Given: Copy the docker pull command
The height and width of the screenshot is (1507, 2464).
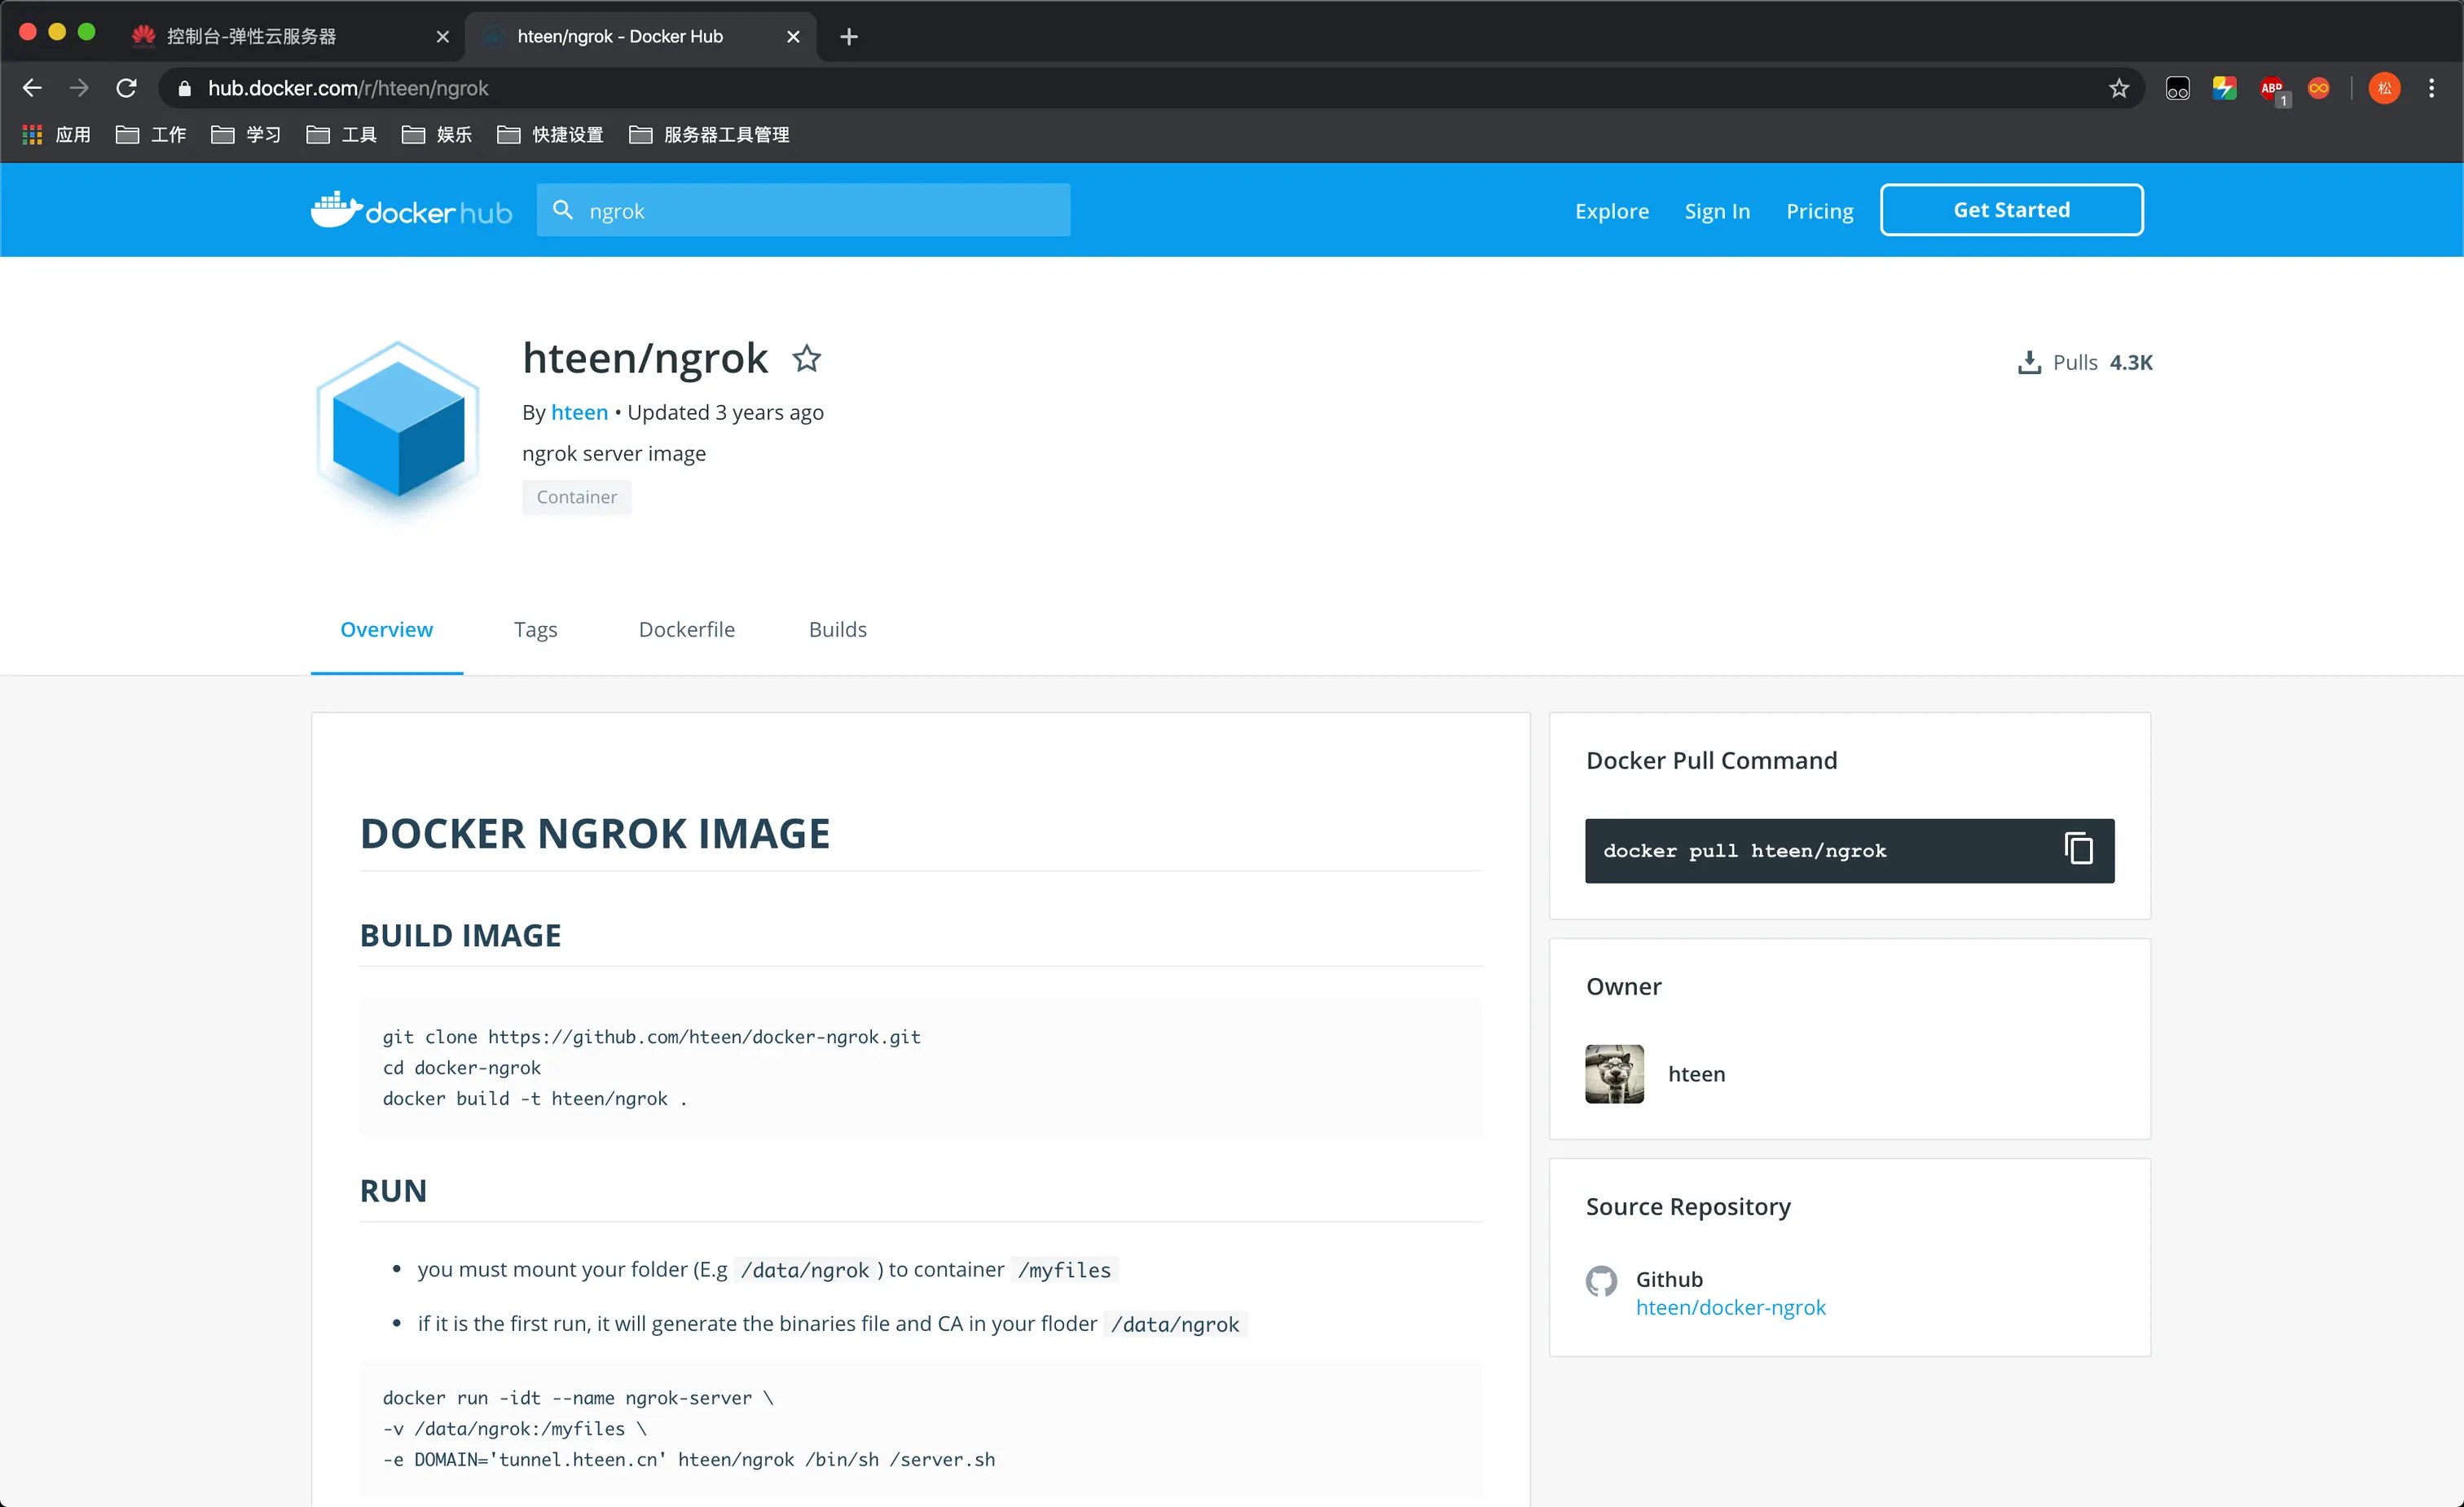Looking at the screenshot, I should pyautogui.click(x=2078, y=849).
